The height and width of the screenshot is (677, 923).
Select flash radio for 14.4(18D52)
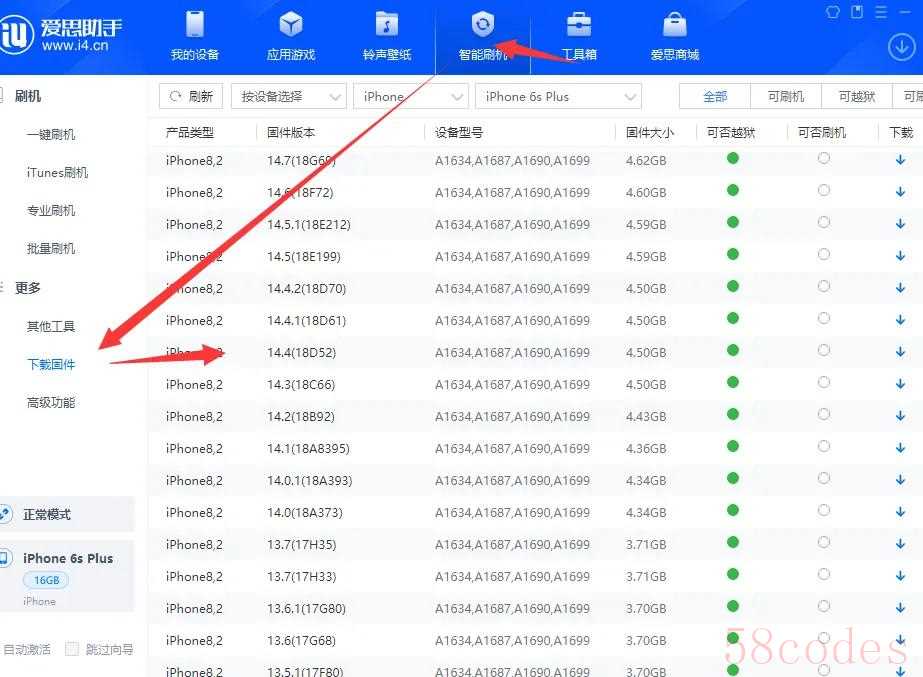[824, 350]
